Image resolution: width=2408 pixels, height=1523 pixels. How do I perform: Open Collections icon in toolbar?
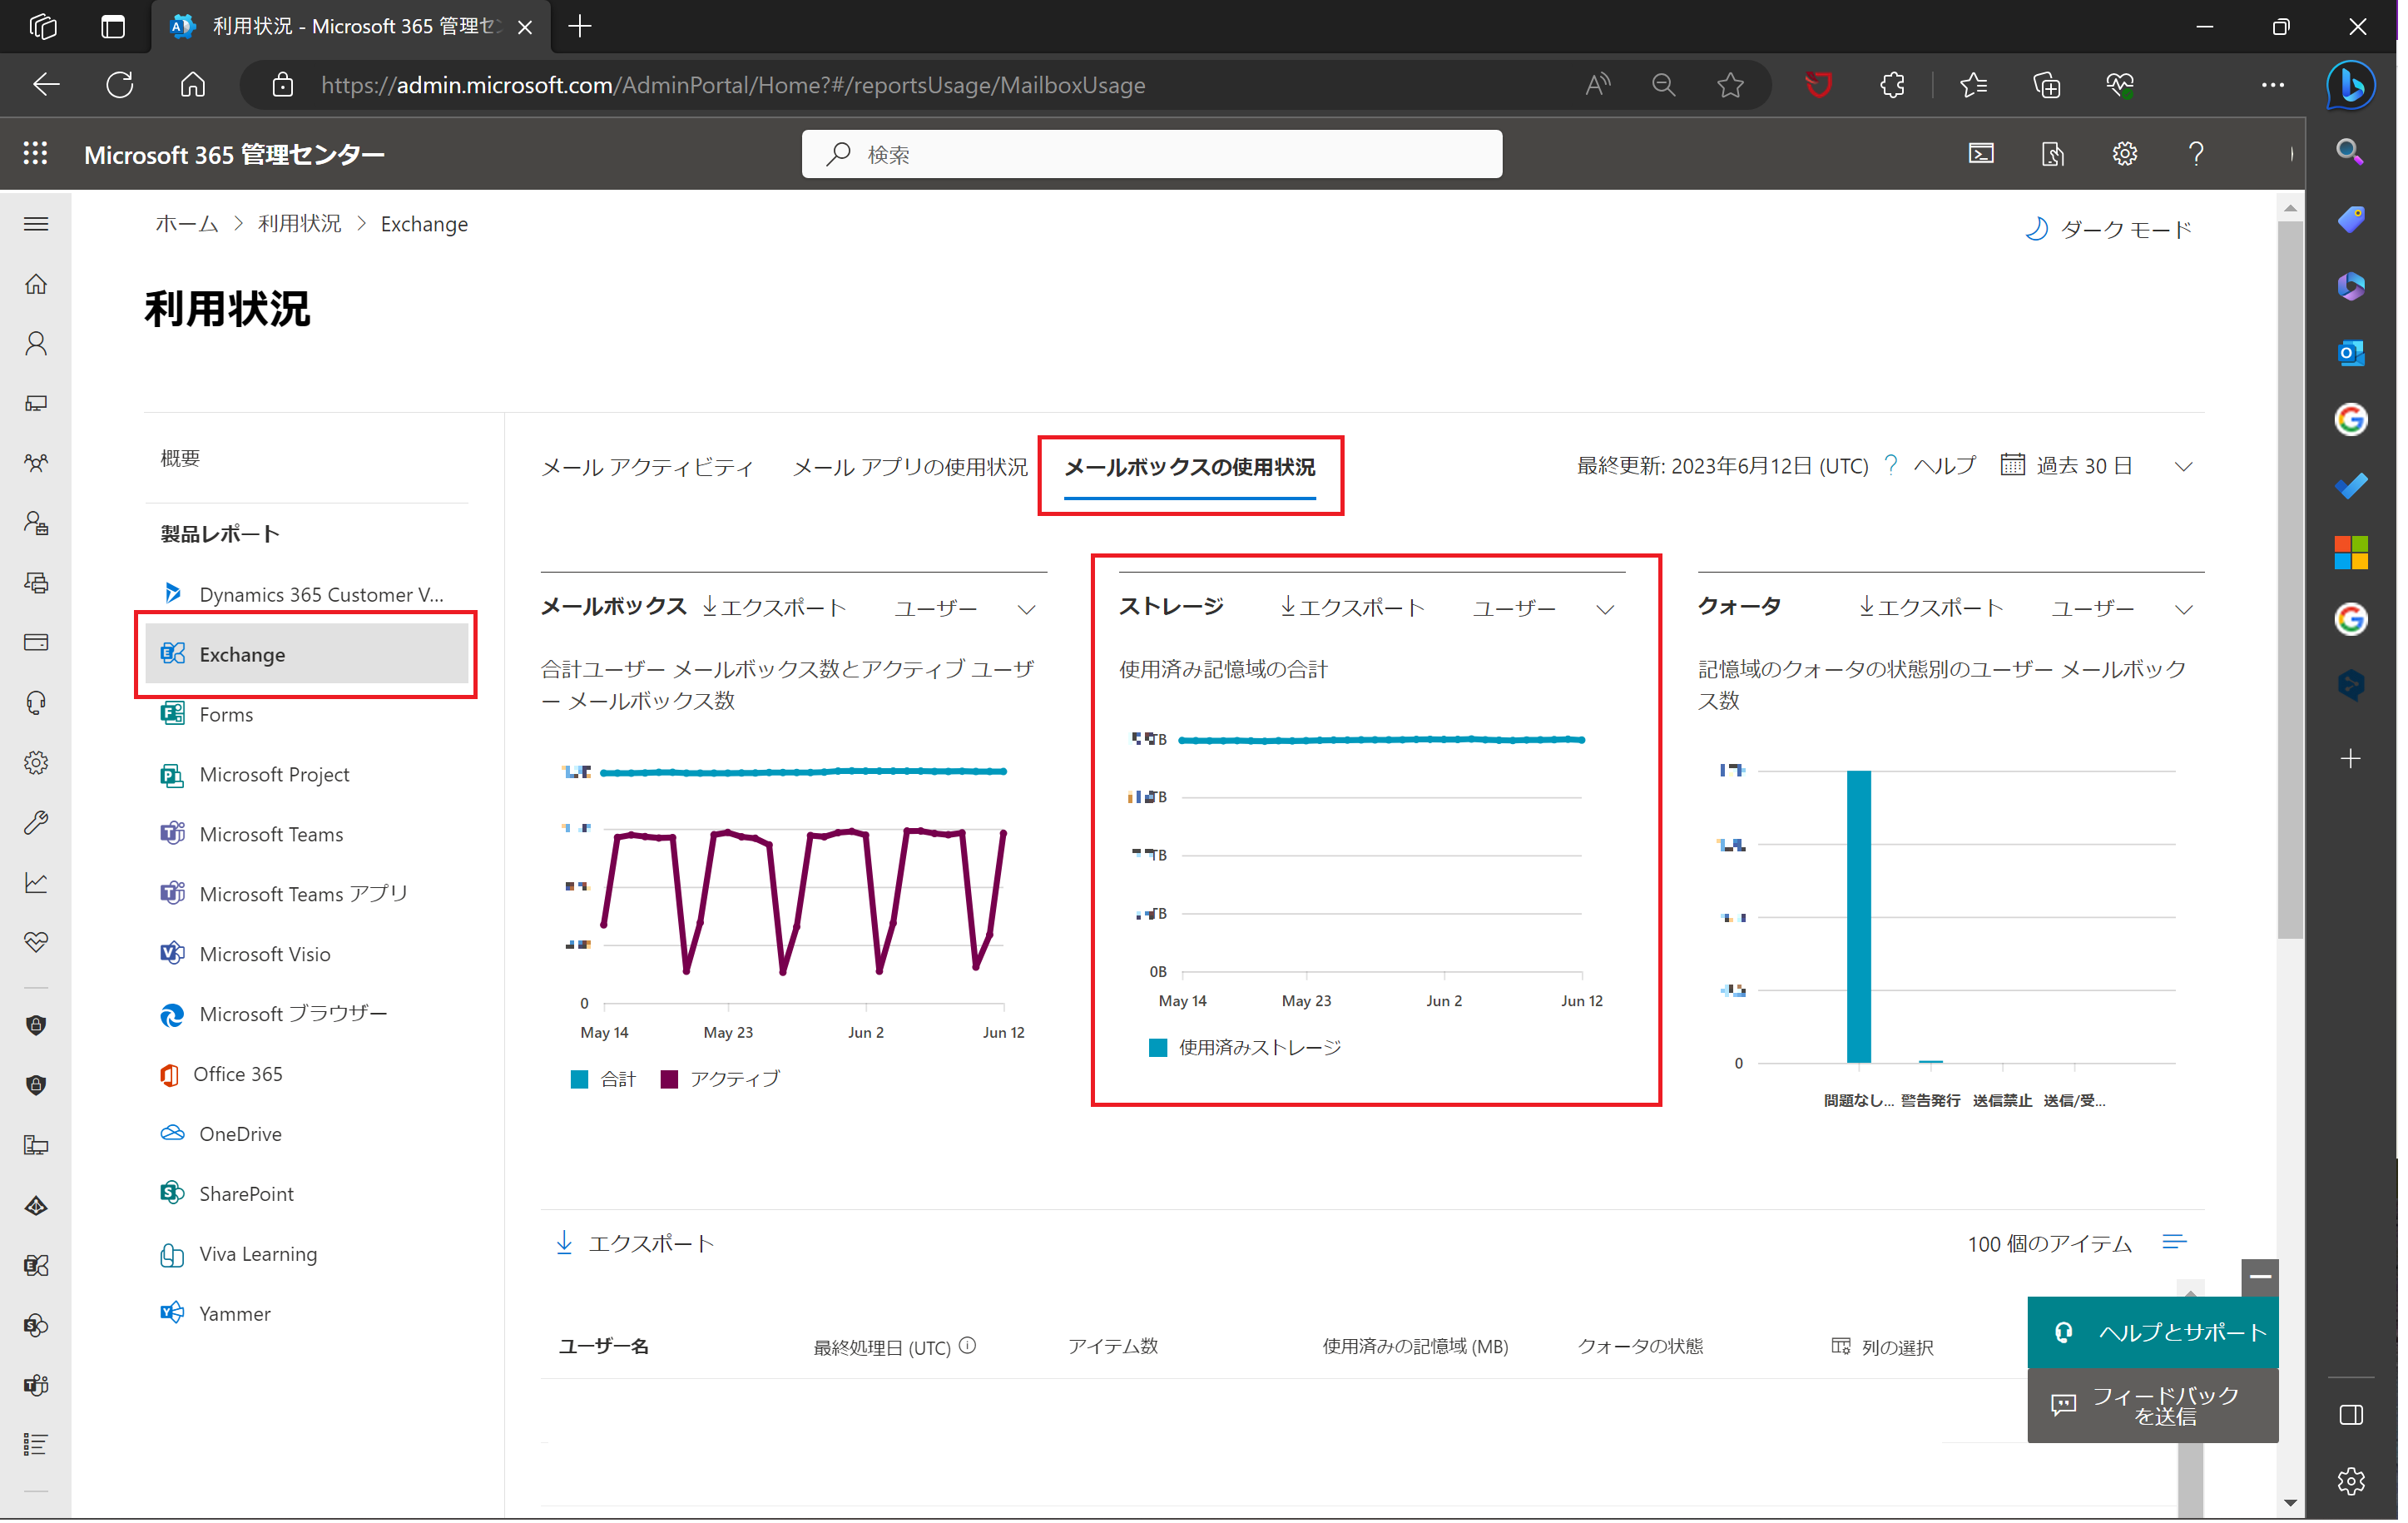click(2047, 85)
